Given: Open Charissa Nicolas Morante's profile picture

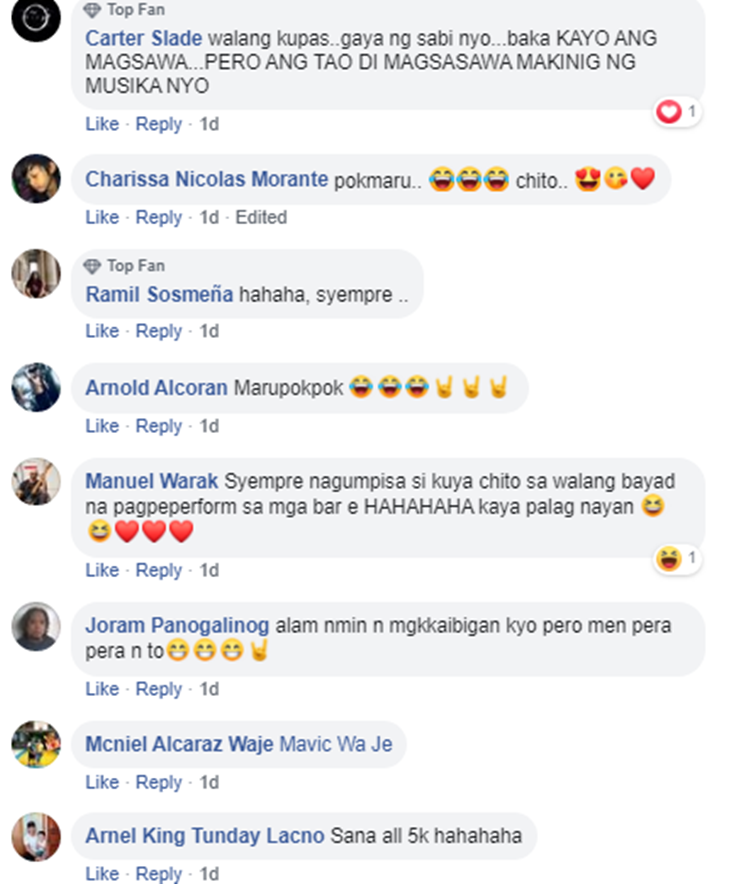Looking at the screenshot, I should 36,179.
